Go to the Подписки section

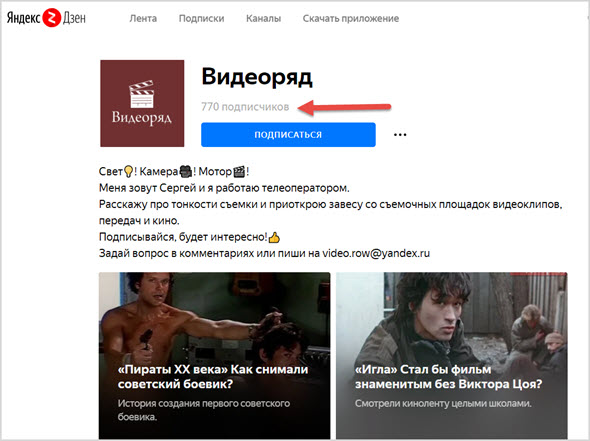tap(201, 18)
